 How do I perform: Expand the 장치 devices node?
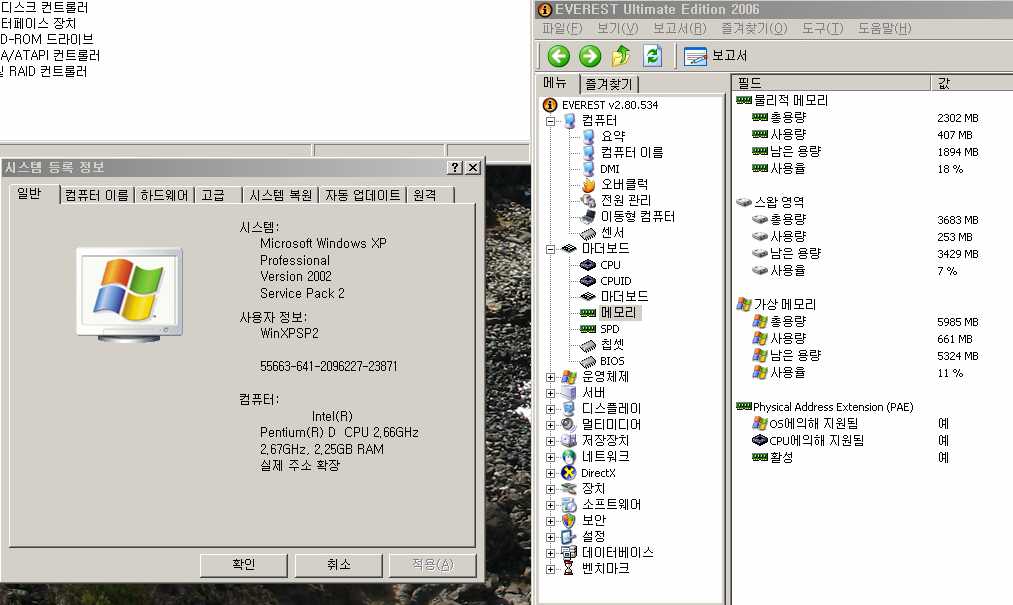click(x=550, y=489)
